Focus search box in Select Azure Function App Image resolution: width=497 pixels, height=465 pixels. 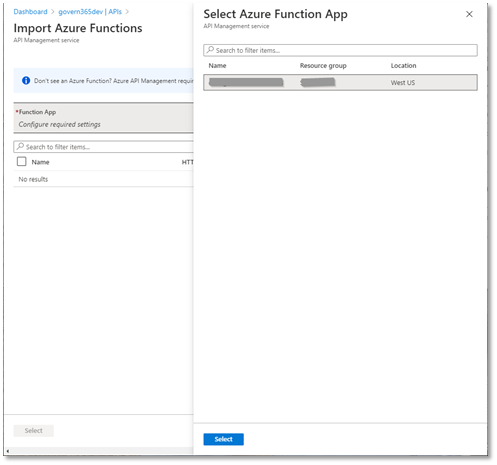click(340, 50)
